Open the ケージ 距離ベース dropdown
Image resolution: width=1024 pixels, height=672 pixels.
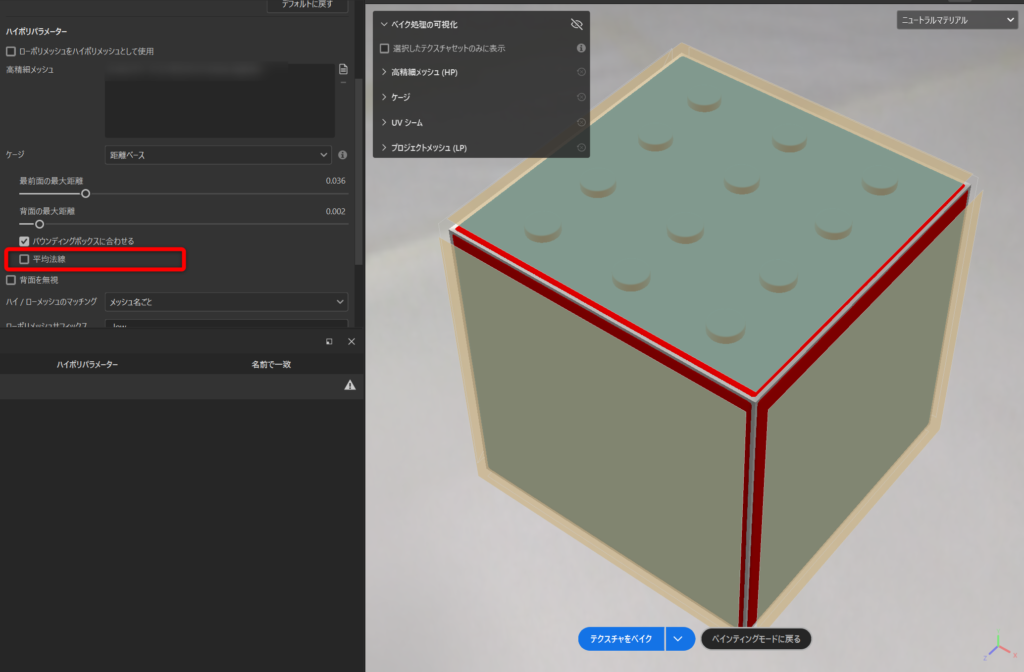point(218,155)
